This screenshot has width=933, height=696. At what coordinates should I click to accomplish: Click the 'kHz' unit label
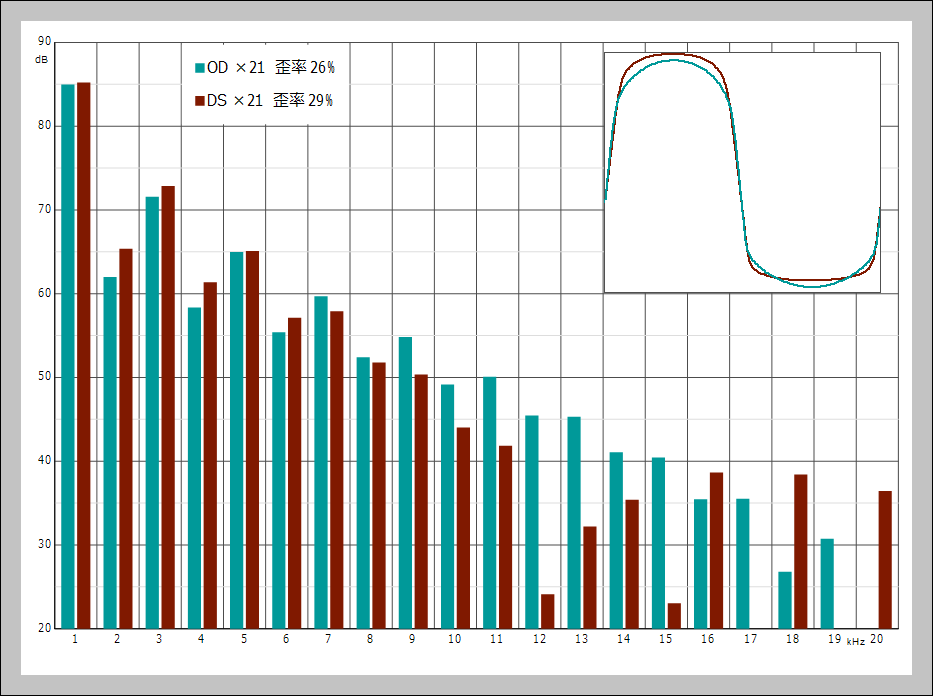[x=856, y=642]
